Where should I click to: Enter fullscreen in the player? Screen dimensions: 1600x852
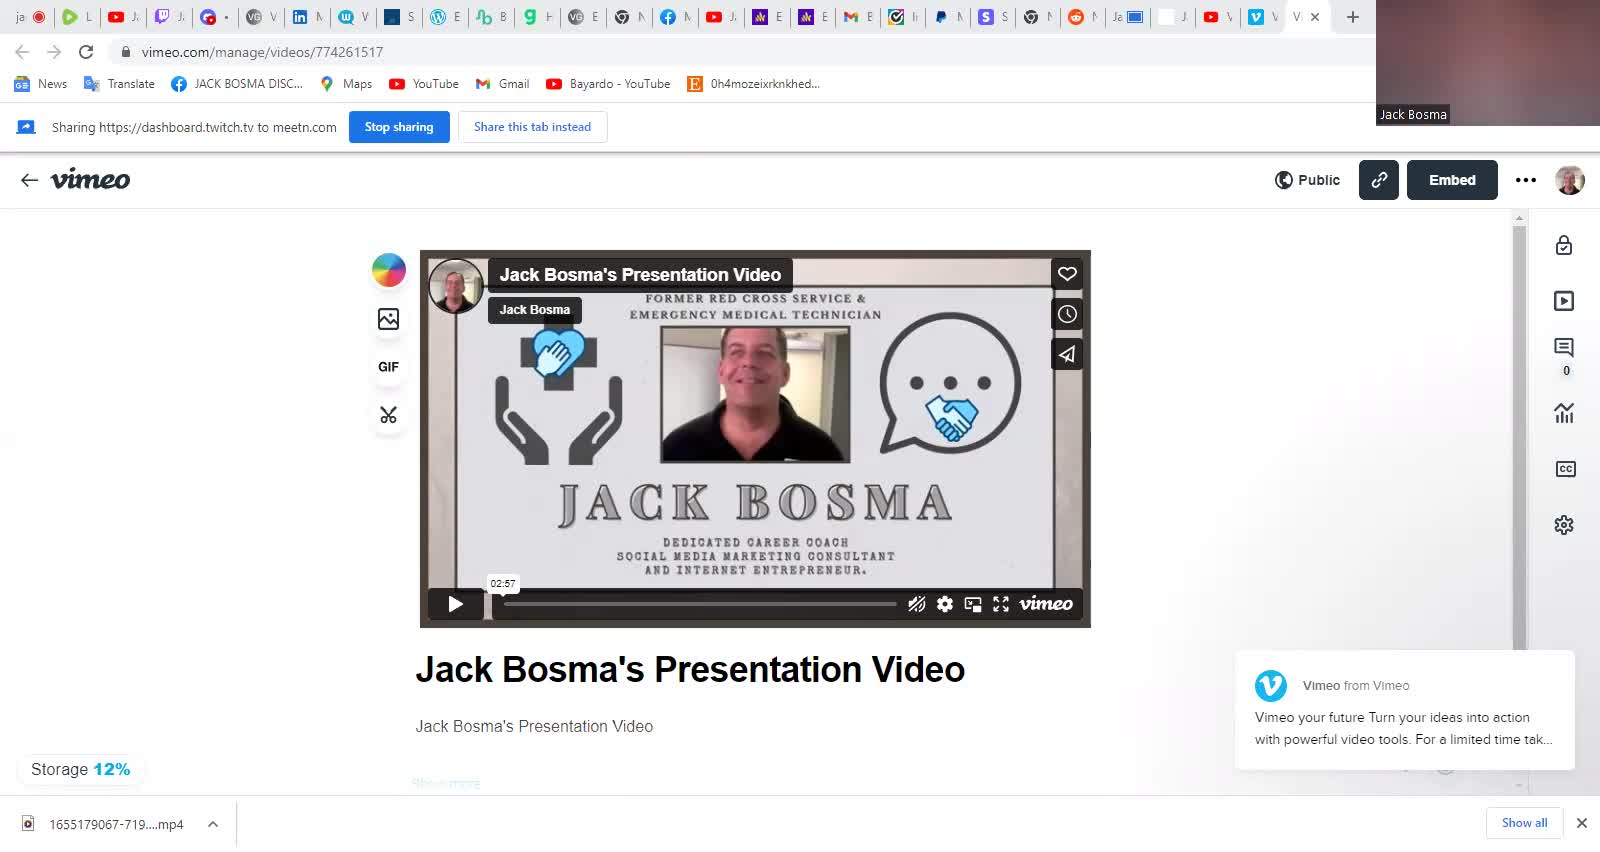point(1000,604)
